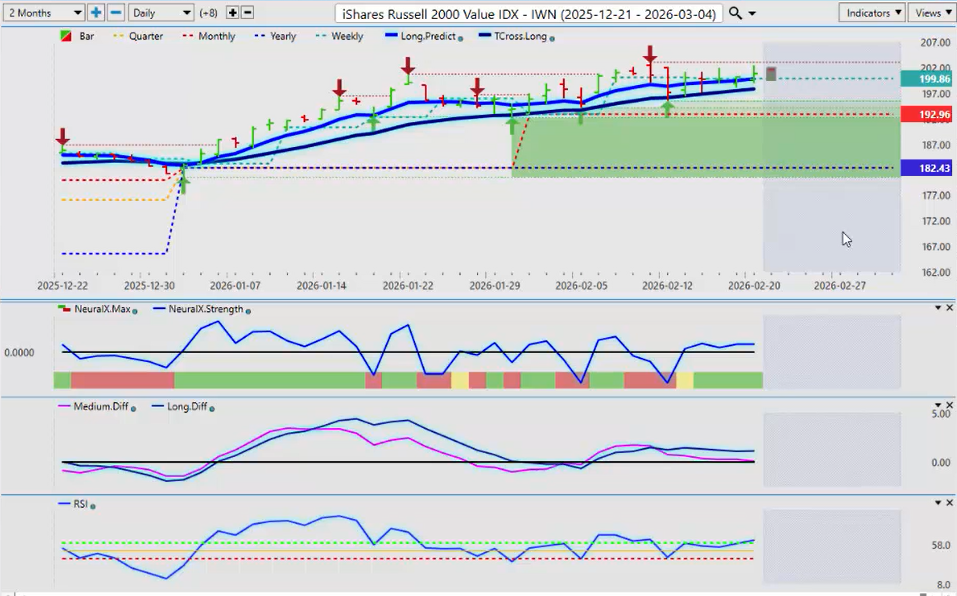Click the black plus forecast increment button

click(232, 13)
